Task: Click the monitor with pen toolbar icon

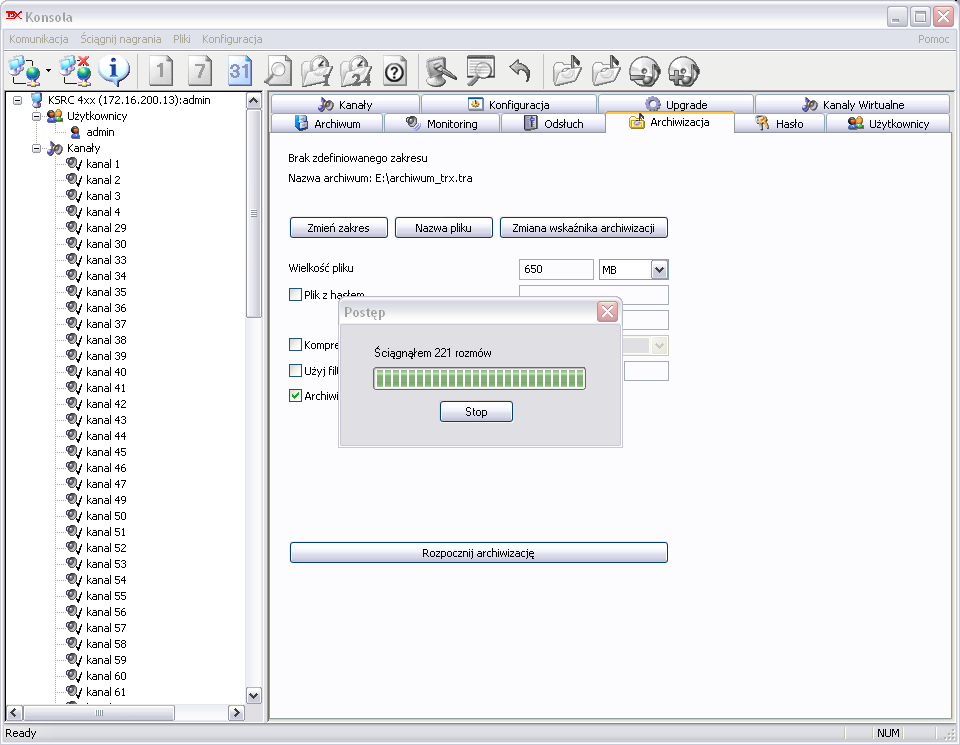Action: (x=441, y=71)
